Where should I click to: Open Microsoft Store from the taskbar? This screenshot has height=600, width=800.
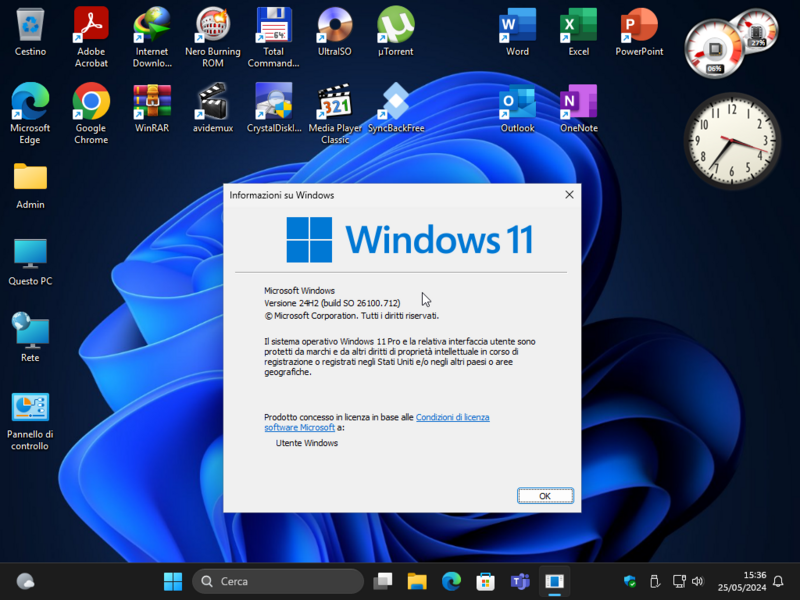(485, 581)
